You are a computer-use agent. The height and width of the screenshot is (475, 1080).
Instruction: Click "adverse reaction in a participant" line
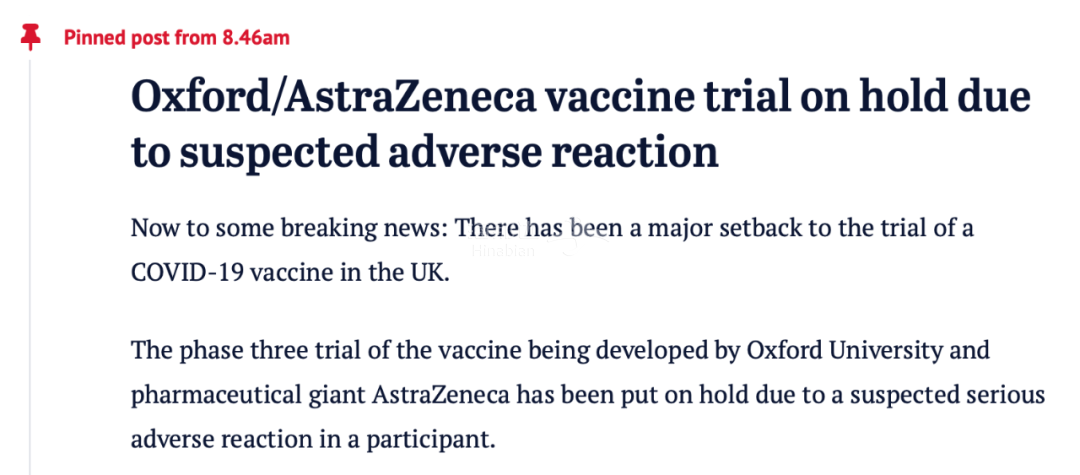[x=313, y=439]
